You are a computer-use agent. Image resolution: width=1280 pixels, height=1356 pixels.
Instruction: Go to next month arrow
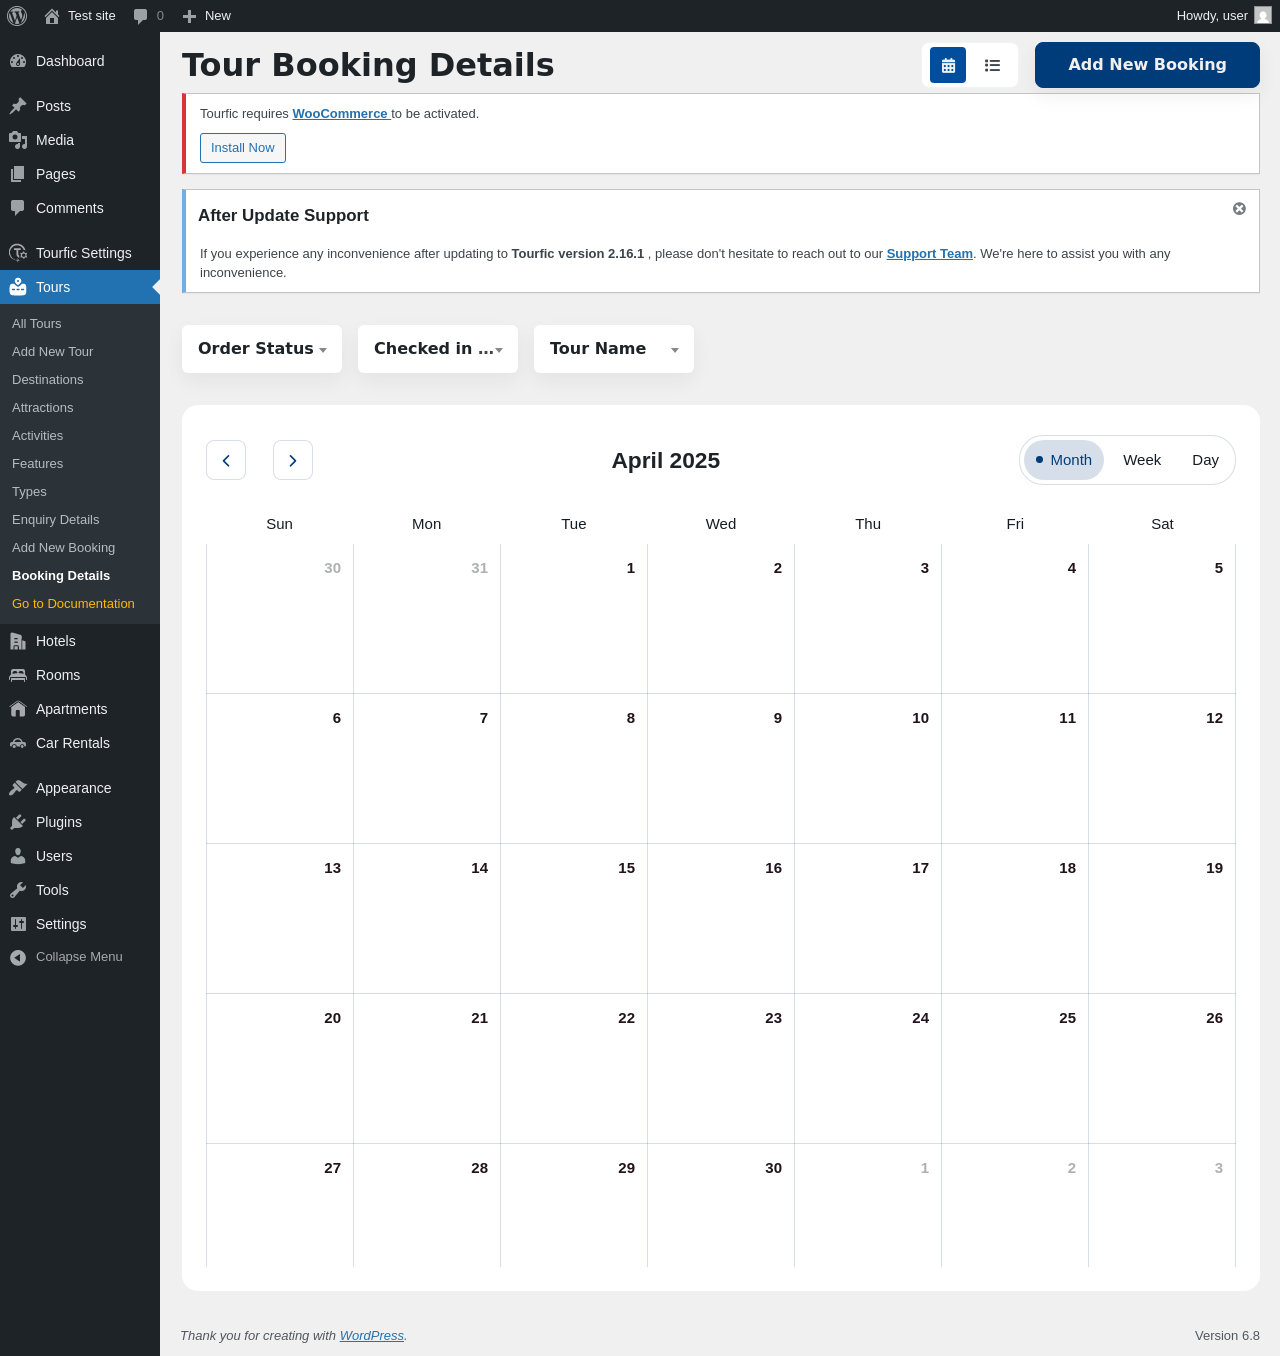point(293,460)
